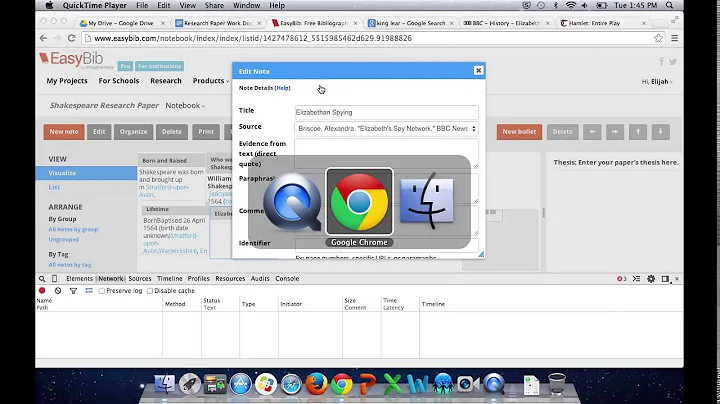Click the Twitter icon on EasyBib header
This screenshot has height=404, width=720.
(673, 62)
